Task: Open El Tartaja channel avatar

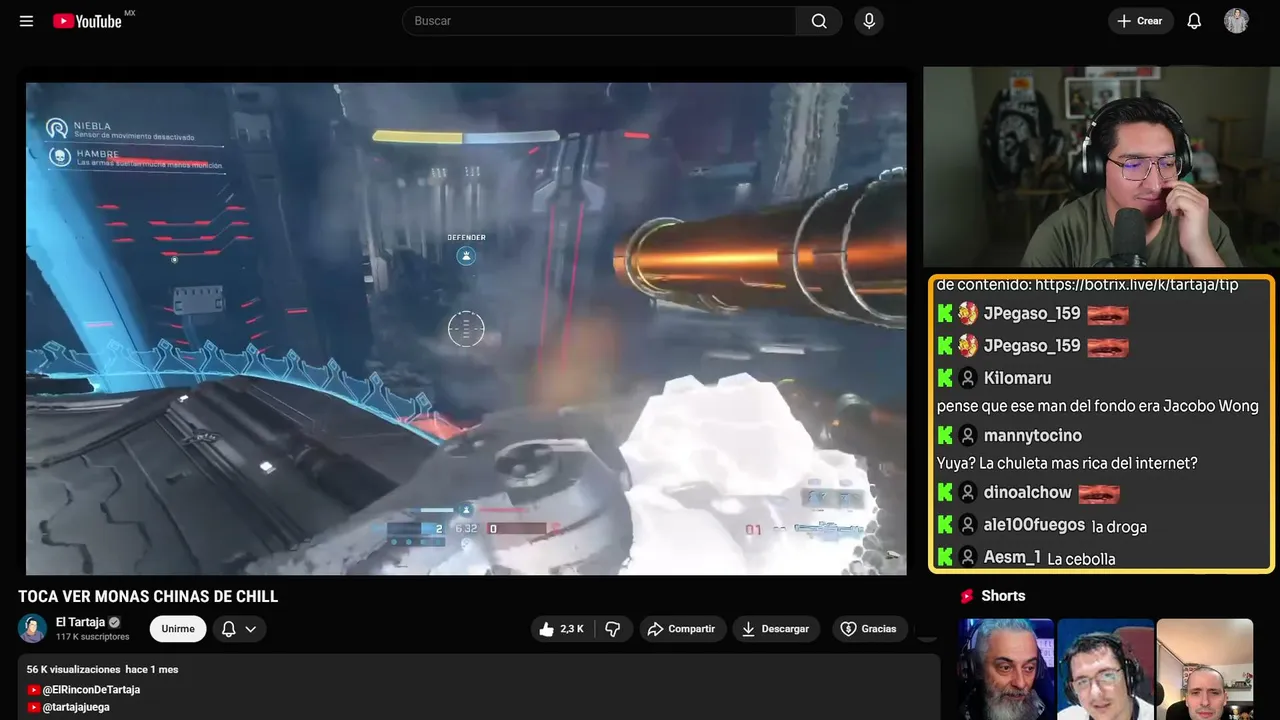Action: 33,629
